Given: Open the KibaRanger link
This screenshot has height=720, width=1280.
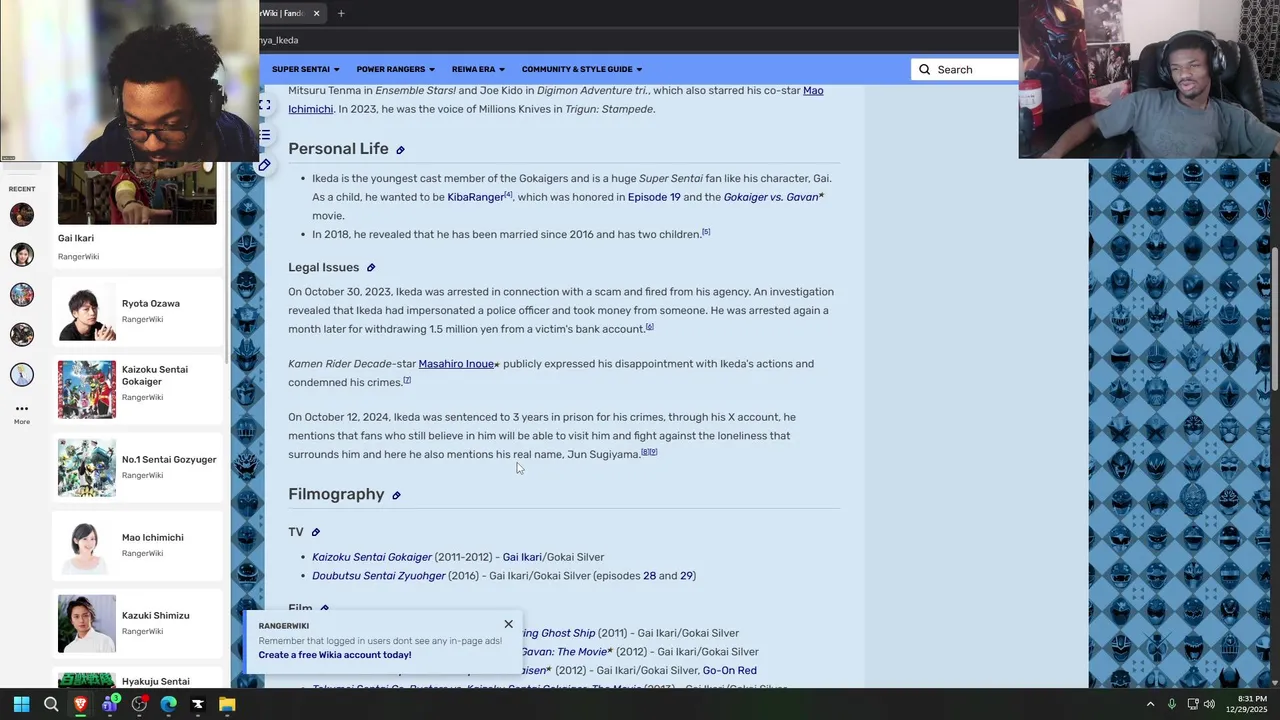Looking at the screenshot, I should pos(476,197).
